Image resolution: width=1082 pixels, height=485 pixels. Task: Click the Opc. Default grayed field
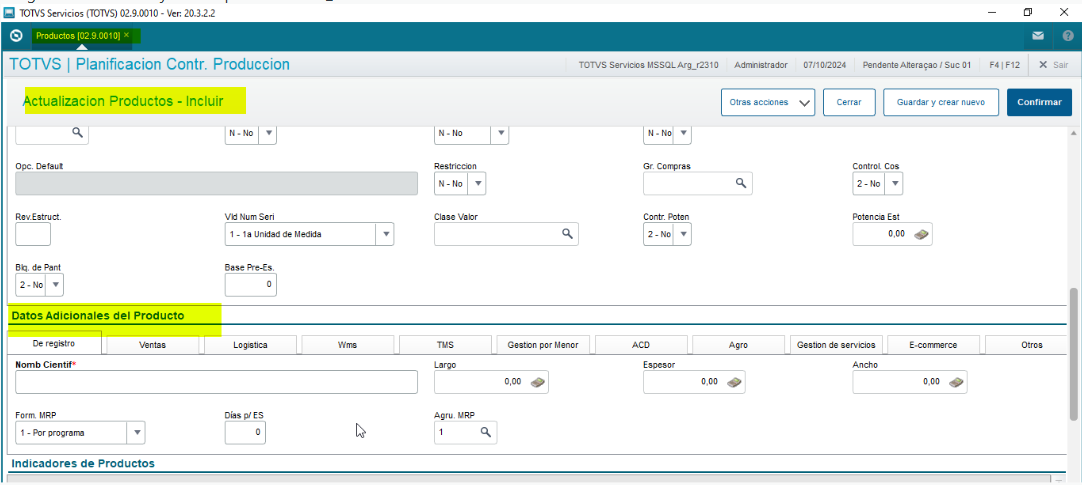coord(216,184)
